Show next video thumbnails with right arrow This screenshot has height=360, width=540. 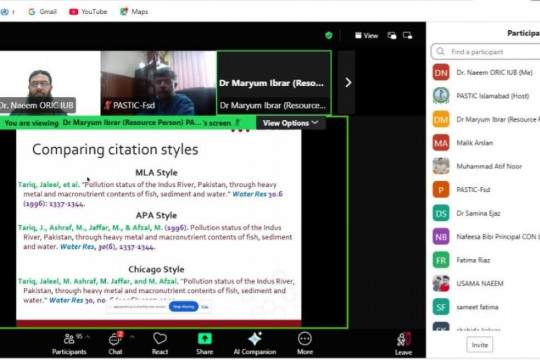[x=348, y=82]
